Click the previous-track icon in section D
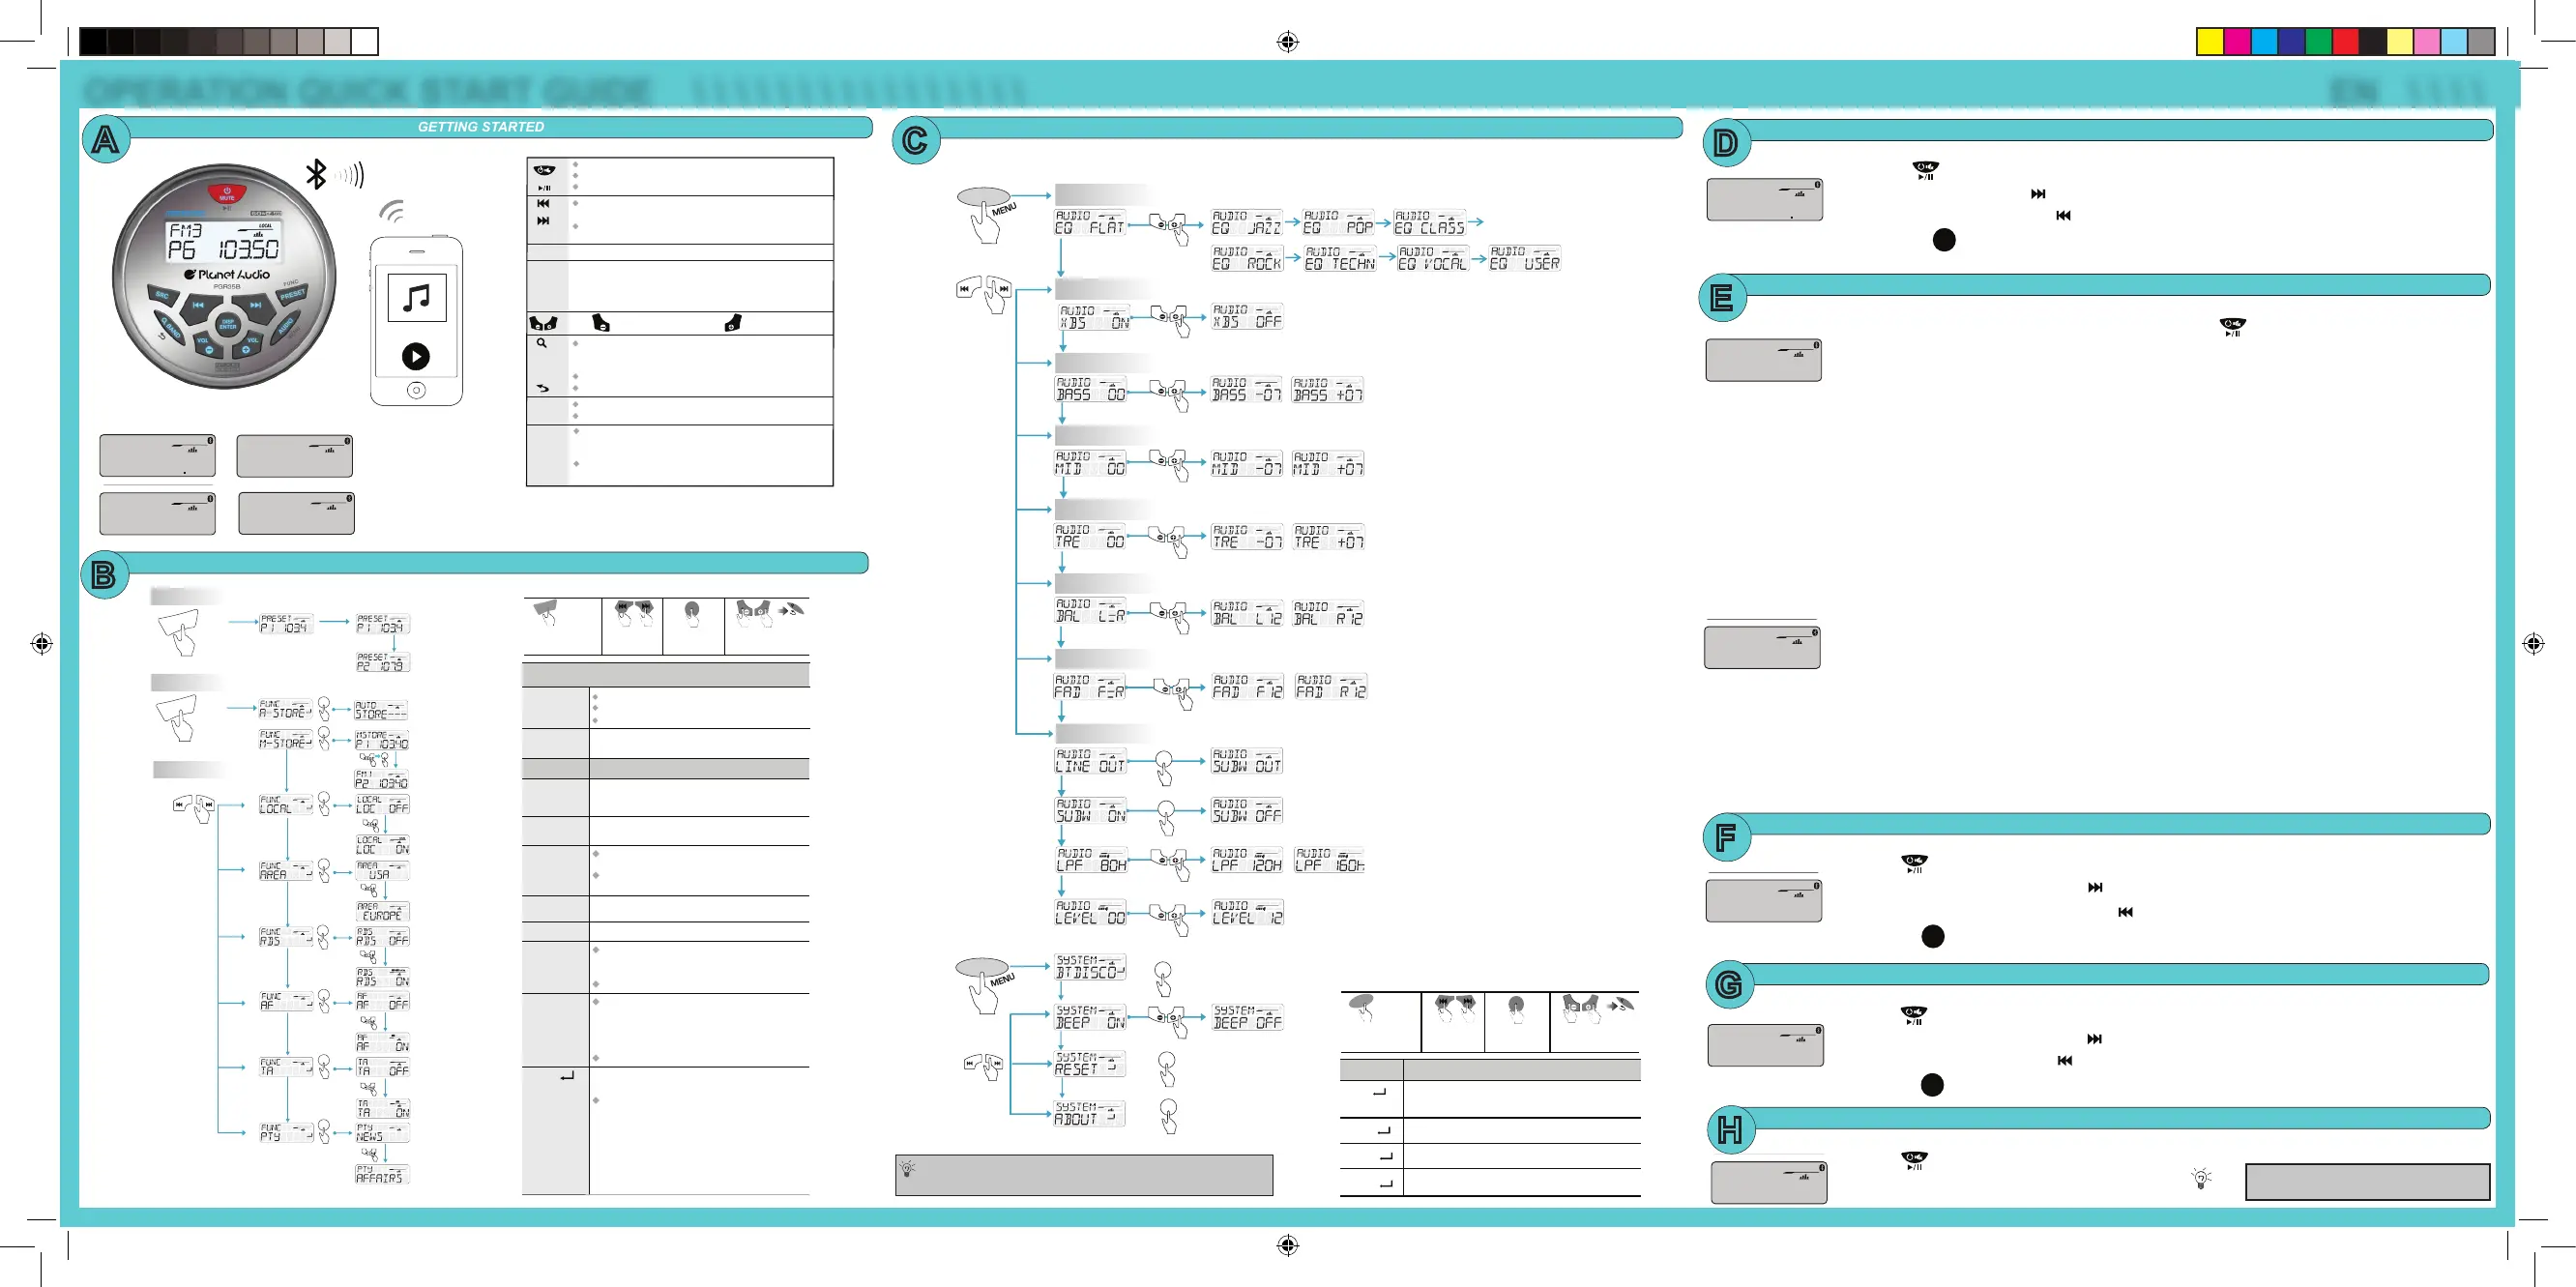This screenshot has width=2576, height=1287. [x=2063, y=215]
